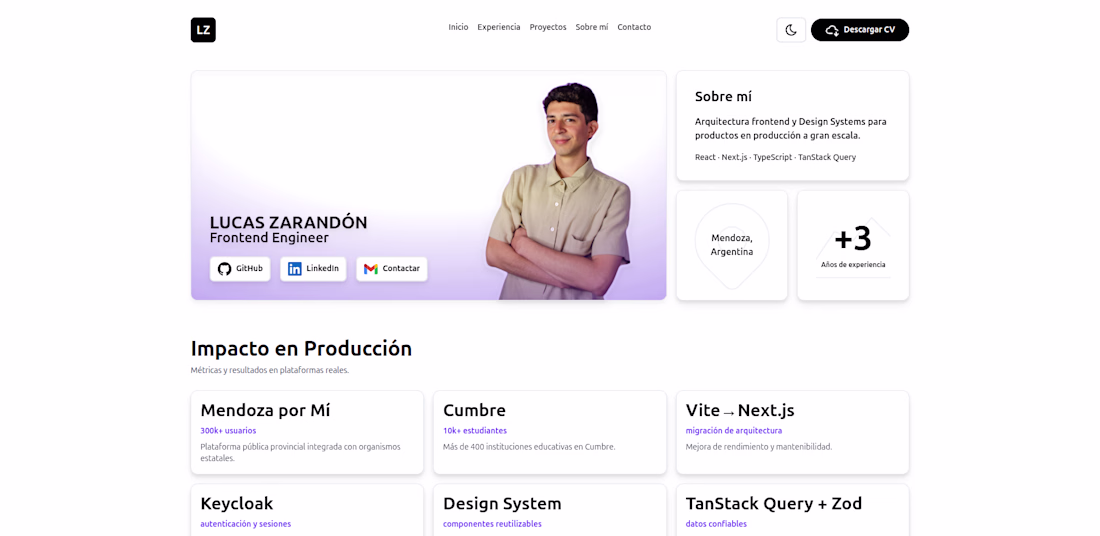Screen dimensions: 1100x536
Task: Click 'autenticación y sesiones' text
Action: tap(246, 524)
